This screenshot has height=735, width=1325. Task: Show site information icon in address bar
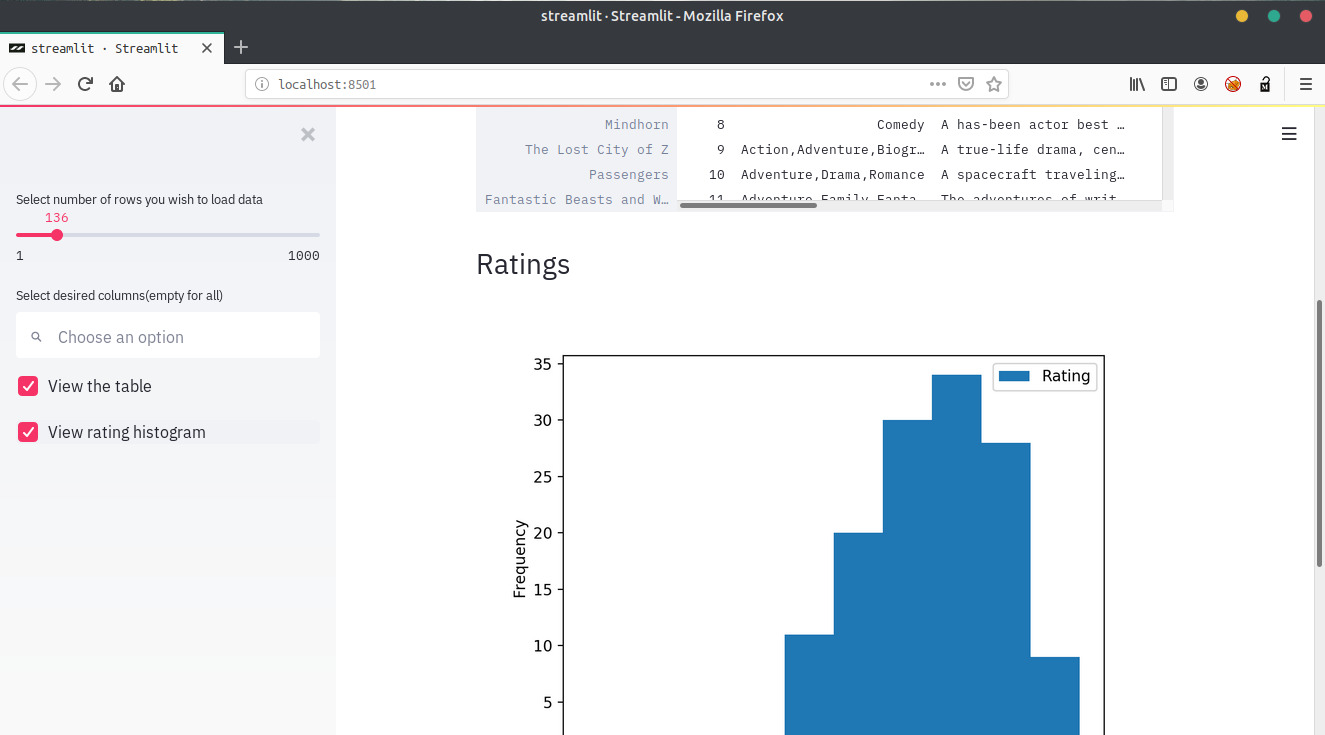tap(262, 85)
